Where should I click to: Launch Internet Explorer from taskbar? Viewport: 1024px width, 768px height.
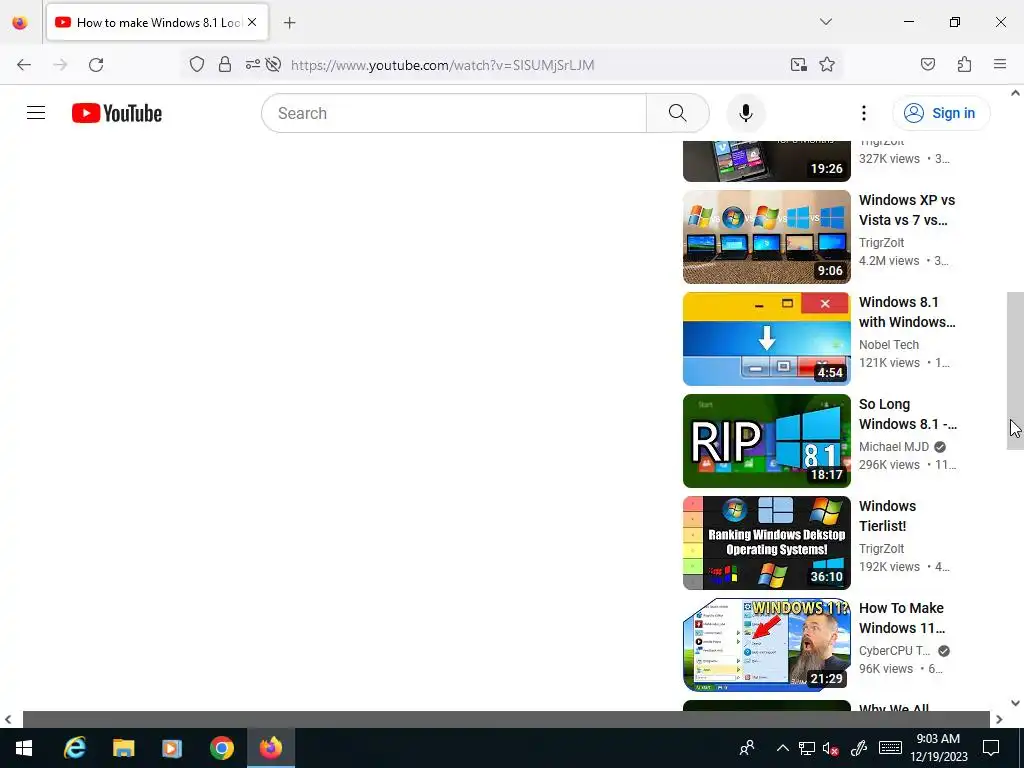pos(74,748)
